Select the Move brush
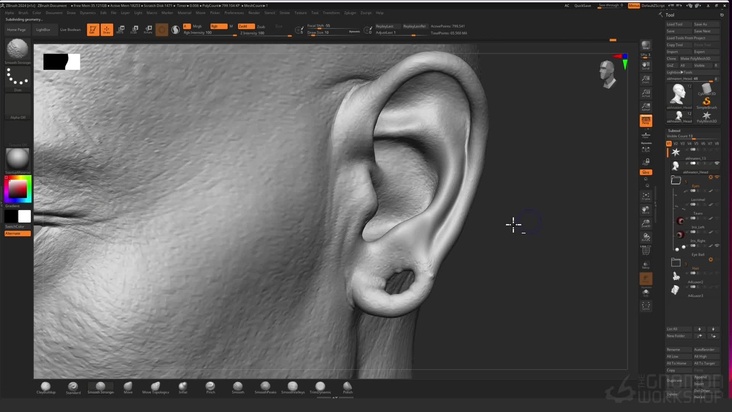The height and width of the screenshot is (412, 732). tap(128, 387)
